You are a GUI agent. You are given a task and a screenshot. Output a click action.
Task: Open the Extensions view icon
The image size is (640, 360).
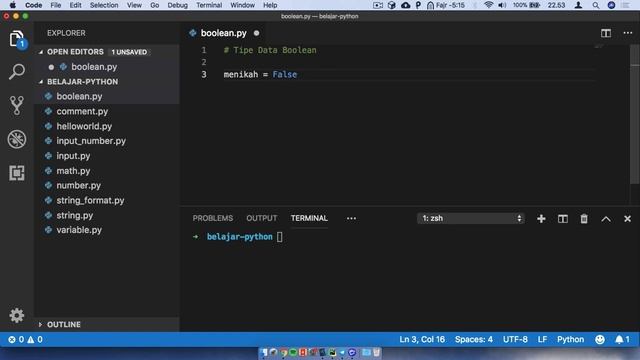[17, 173]
